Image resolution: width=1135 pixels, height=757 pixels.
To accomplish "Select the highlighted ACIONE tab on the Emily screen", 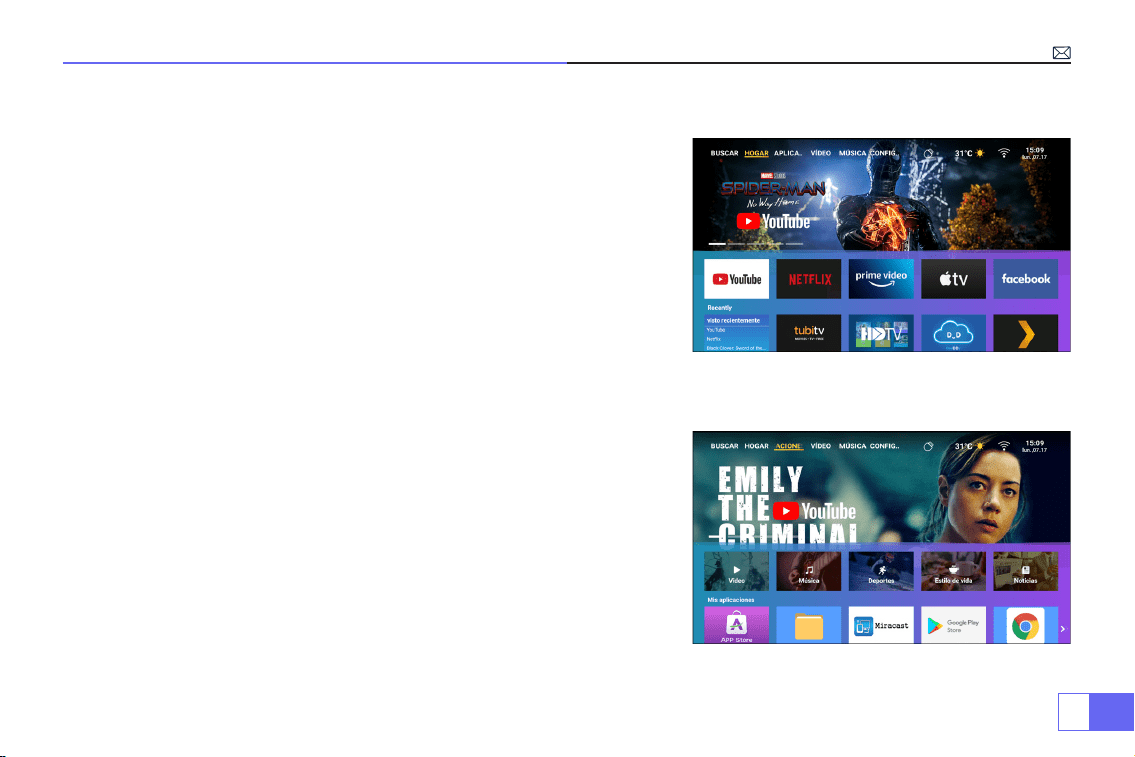I will (788, 446).
